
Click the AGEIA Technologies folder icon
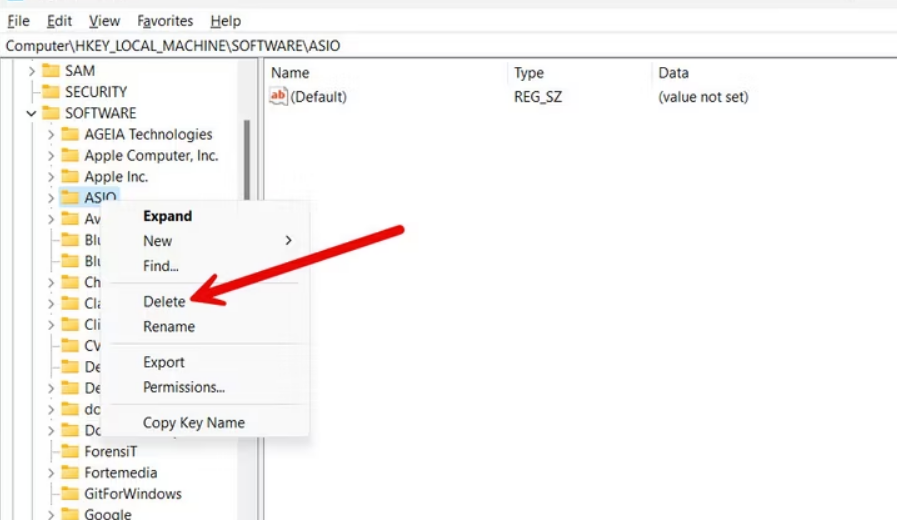pos(69,134)
